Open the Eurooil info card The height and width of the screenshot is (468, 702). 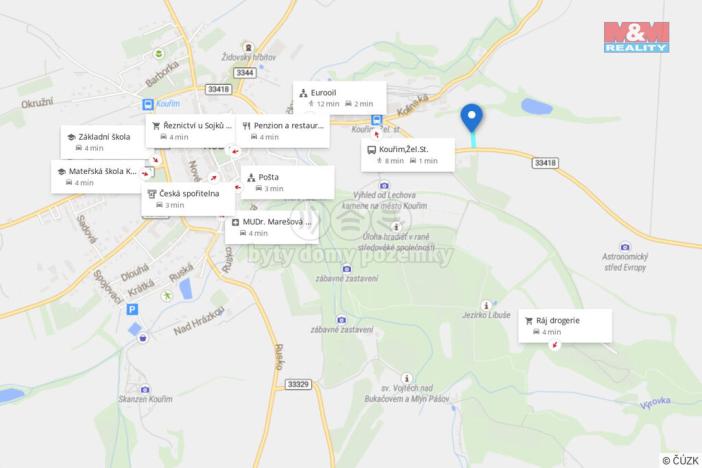[x=340, y=98]
